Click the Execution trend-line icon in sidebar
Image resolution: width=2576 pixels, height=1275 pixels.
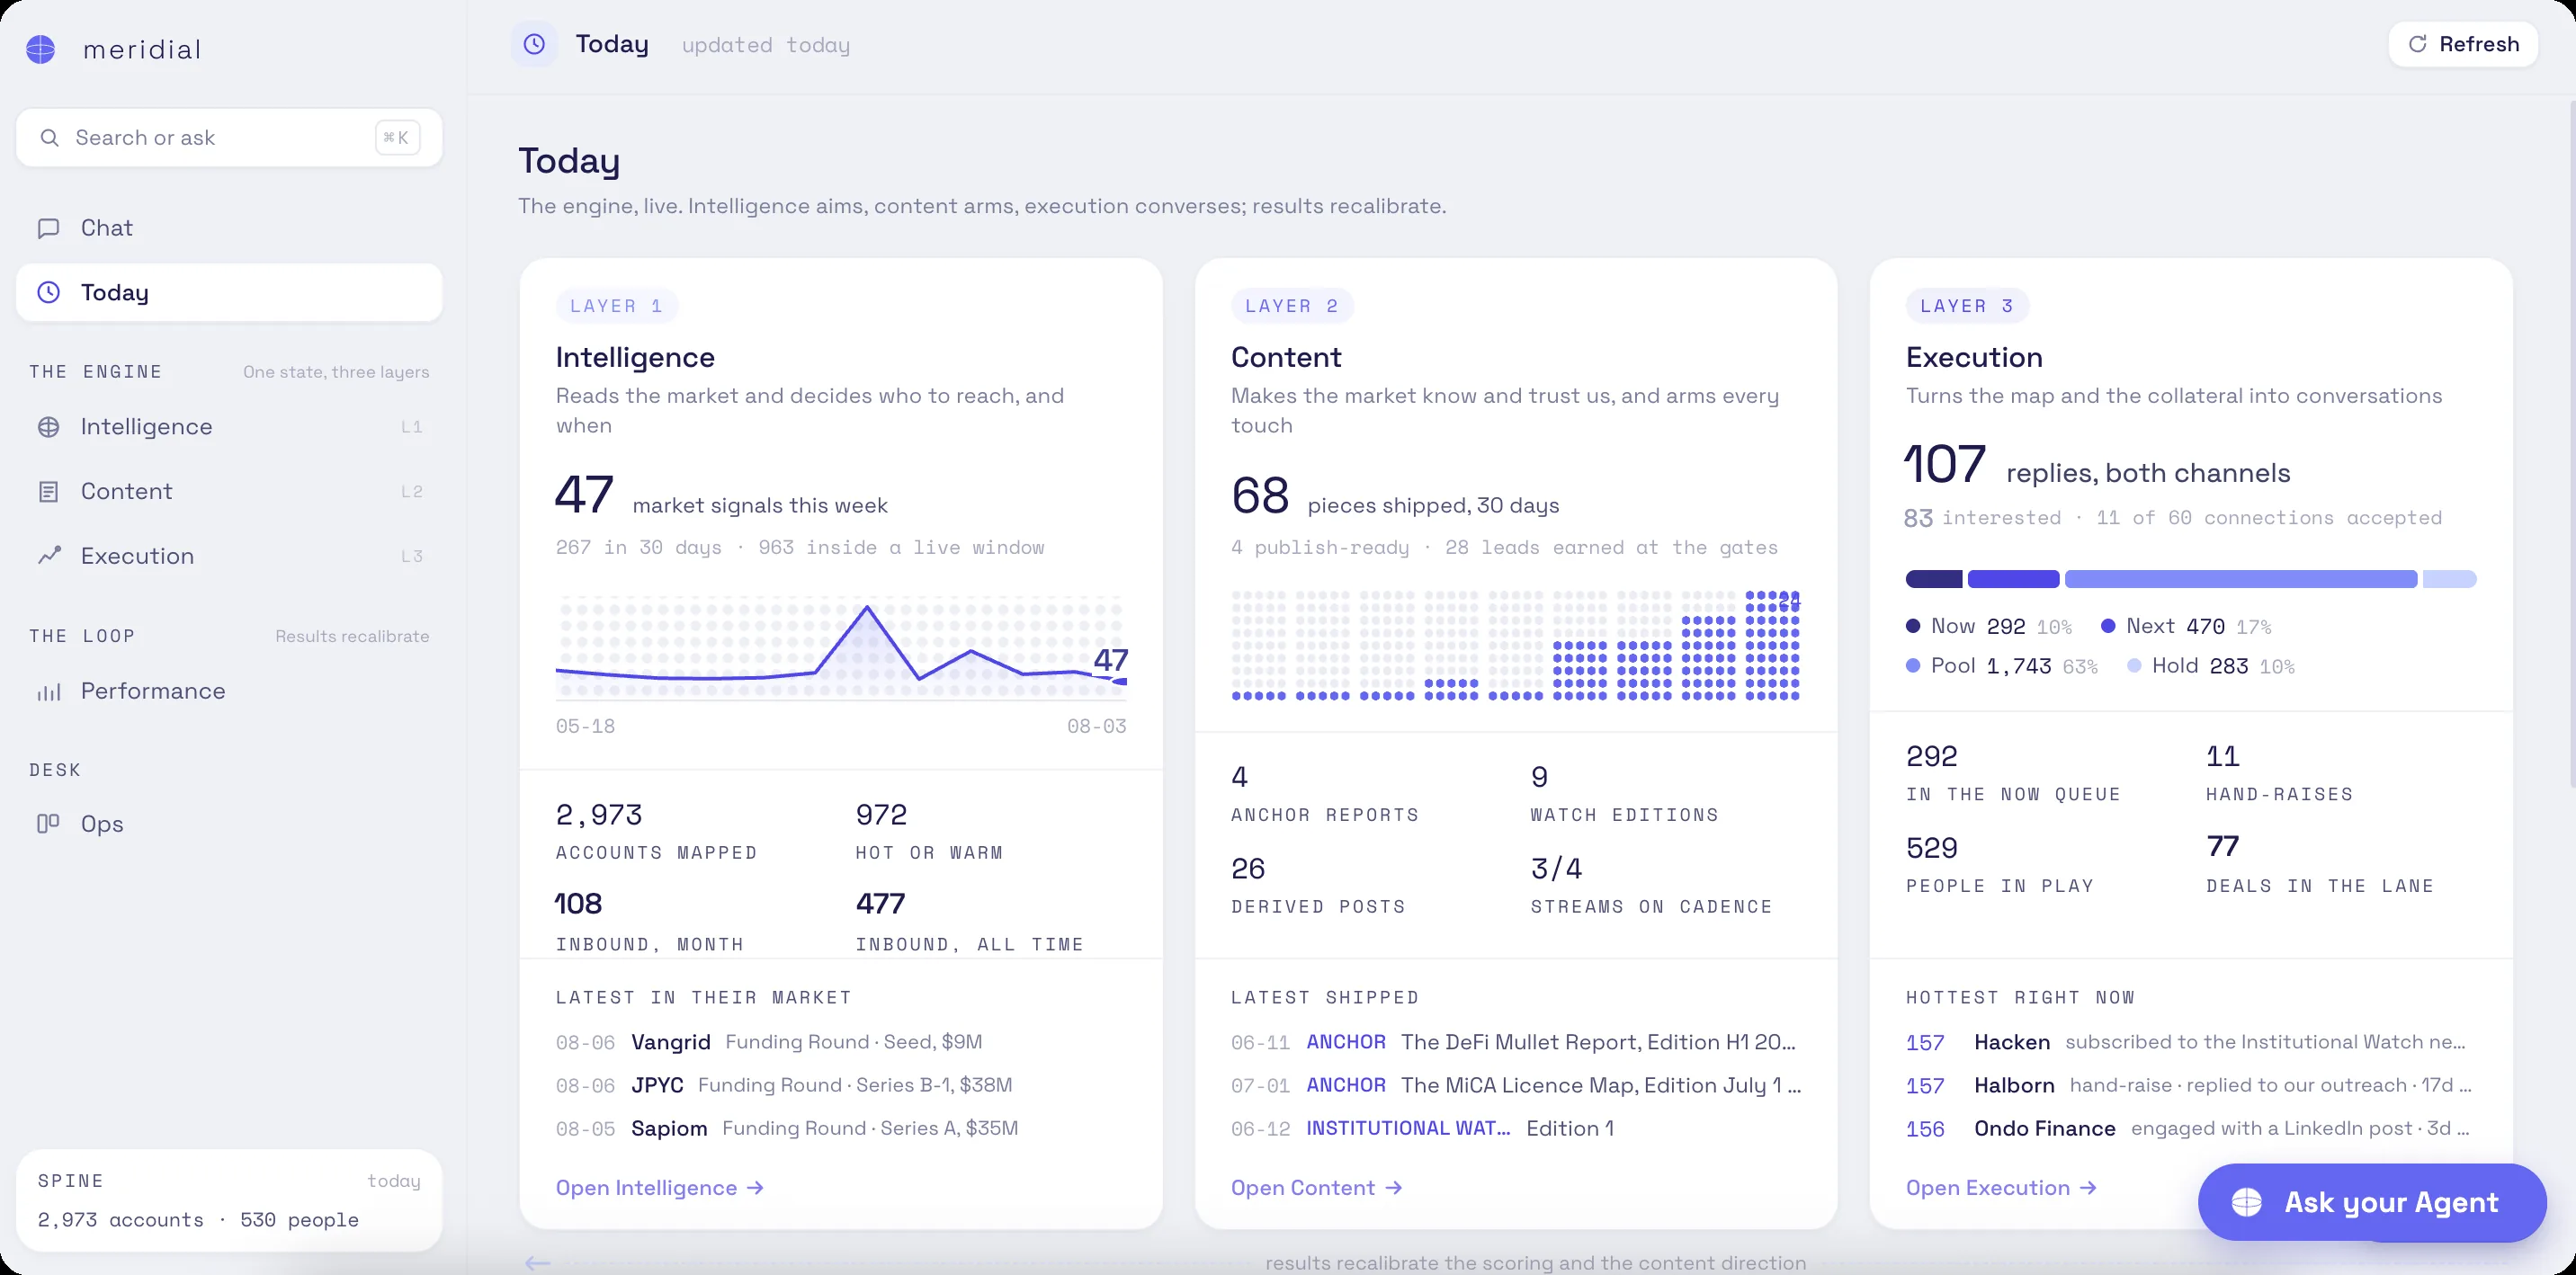tap(49, 555)
